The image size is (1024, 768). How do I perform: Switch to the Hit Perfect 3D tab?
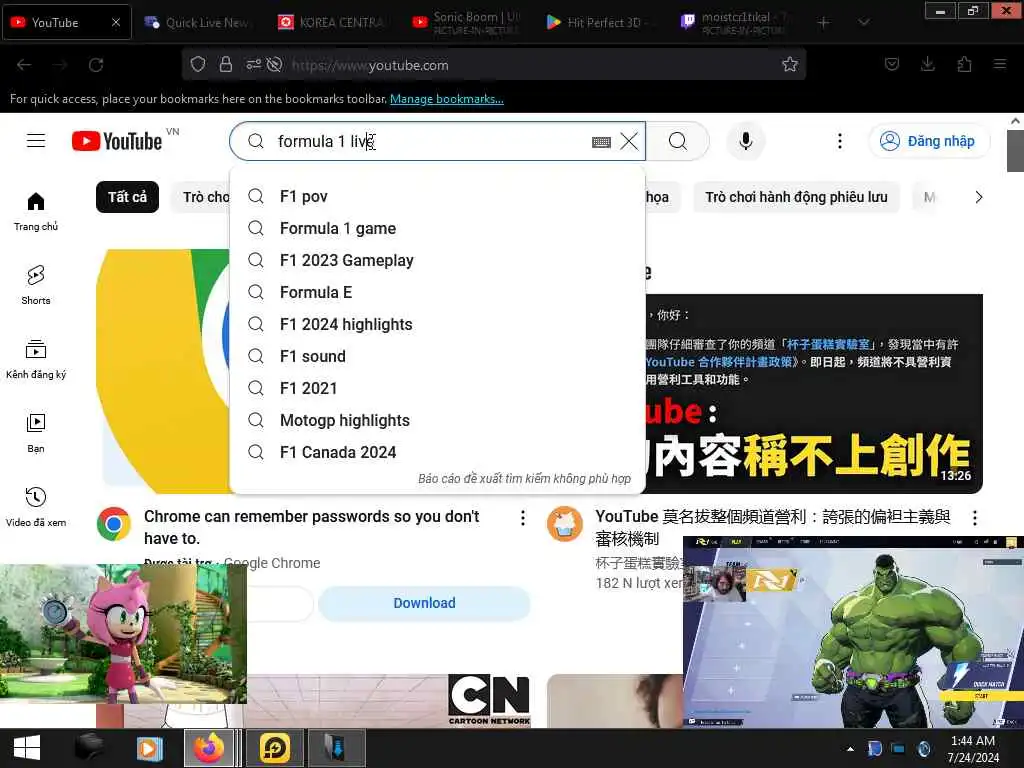pyautogui.click(x=599, y=22)
